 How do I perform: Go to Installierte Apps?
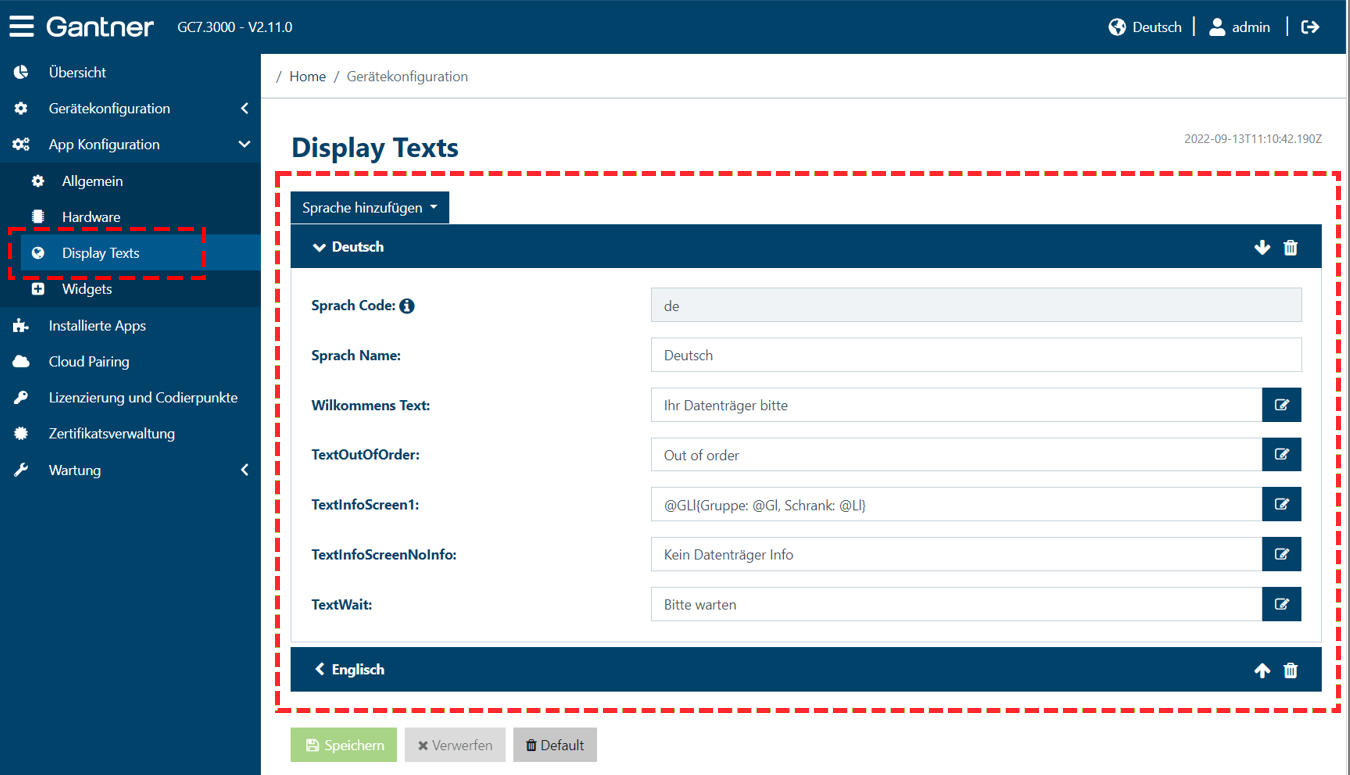coord(130,325)
